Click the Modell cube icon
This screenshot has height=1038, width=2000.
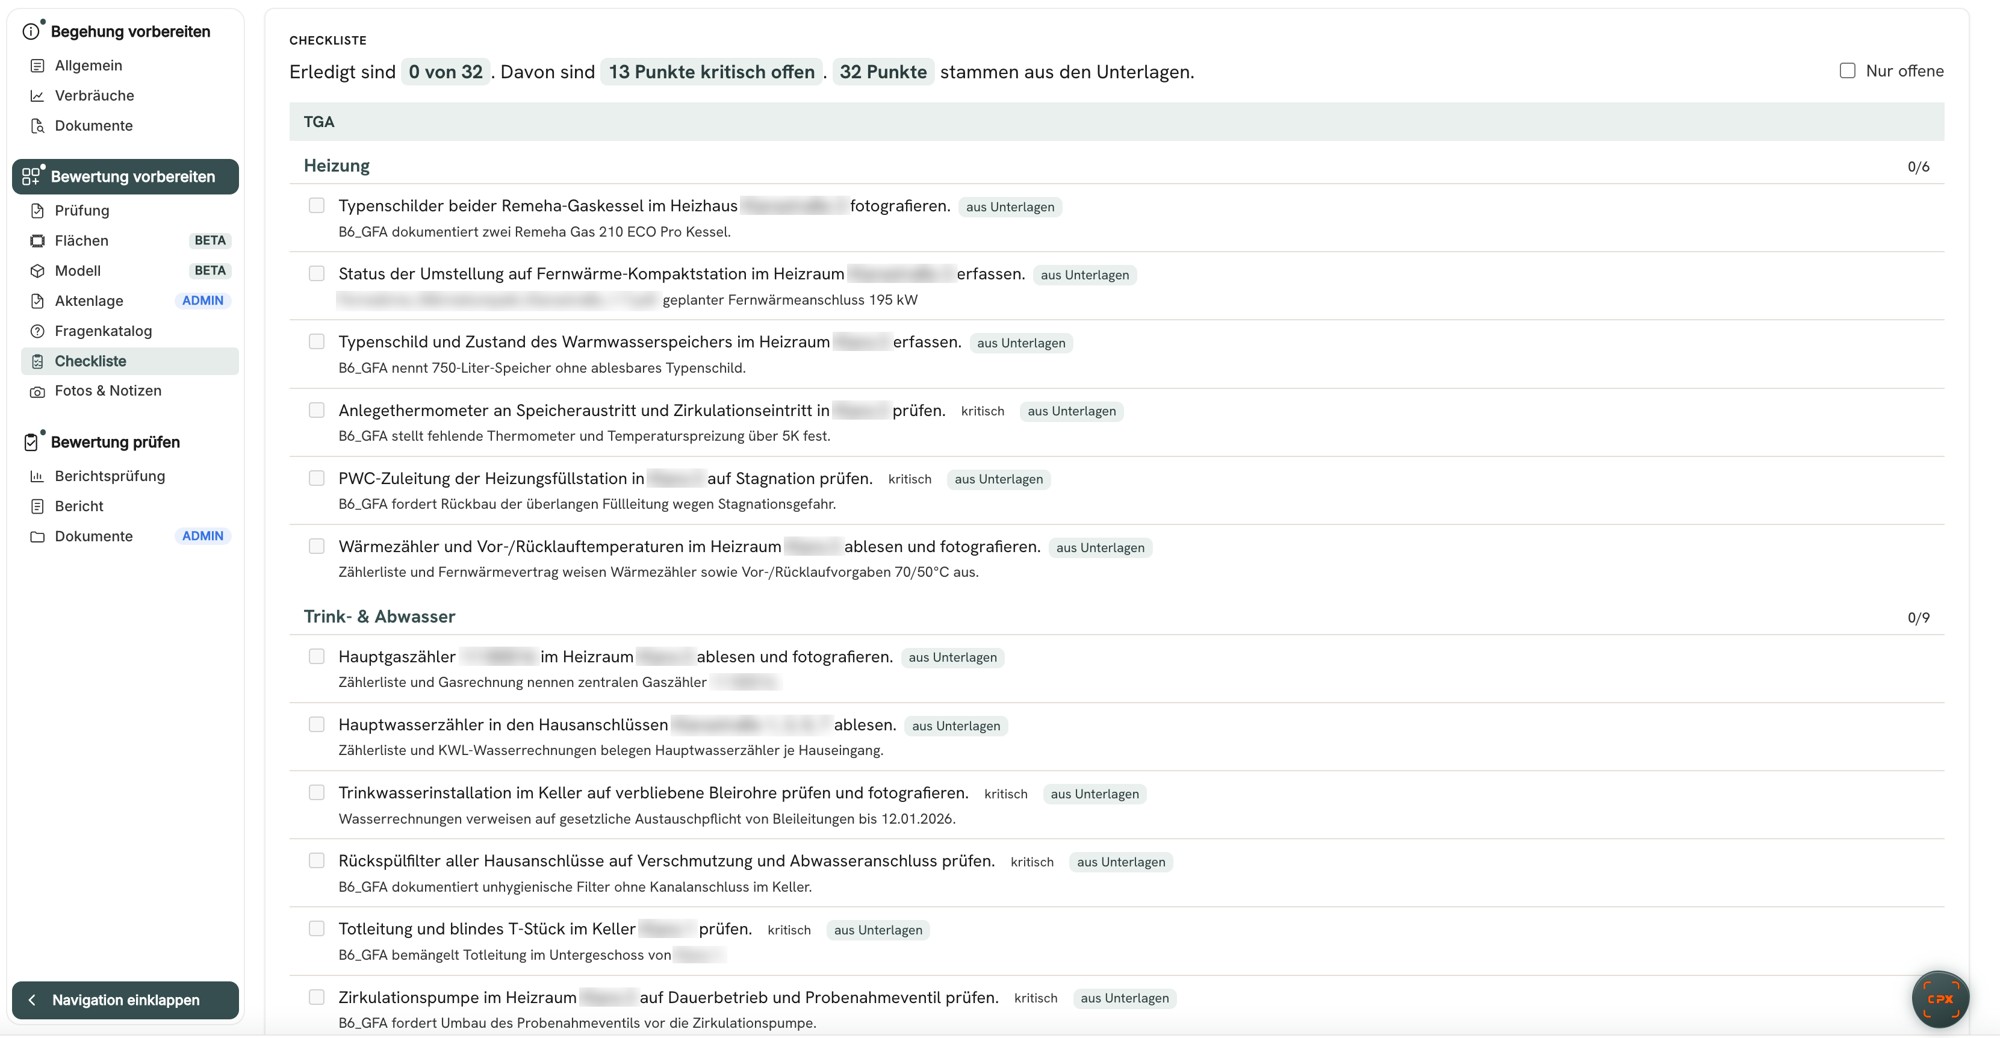click(x=37, y=271)
